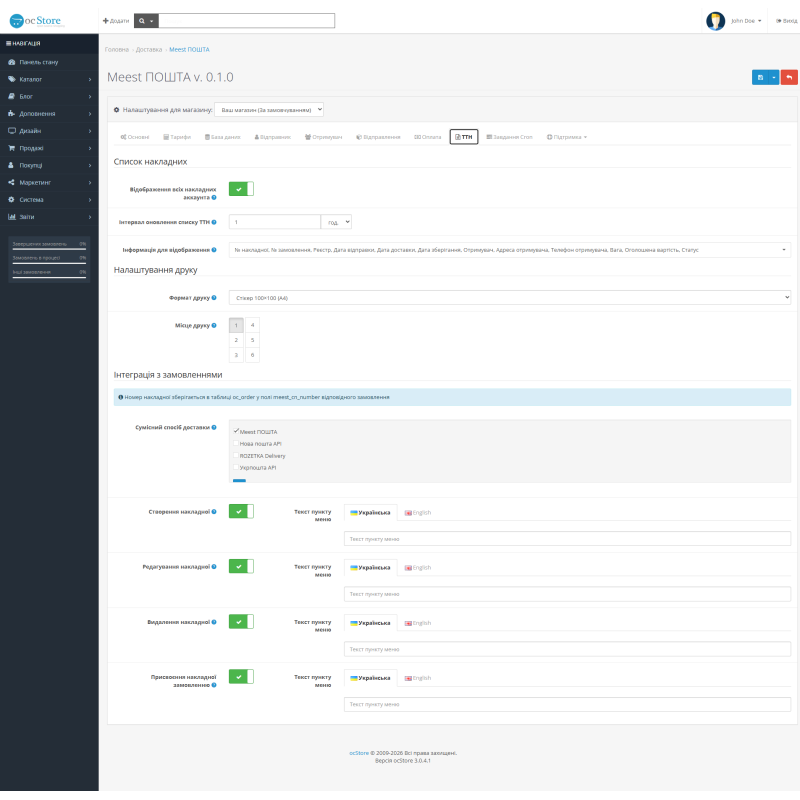800x800 pixels.
Task: Click the Доставка breadcrumb link
Action: coord(149,49)
